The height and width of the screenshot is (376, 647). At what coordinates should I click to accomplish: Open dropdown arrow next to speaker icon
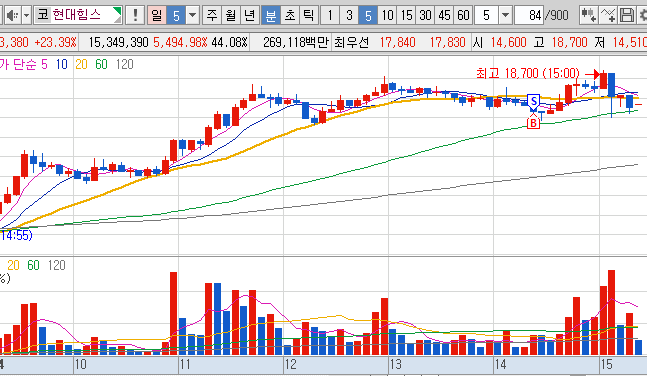(x=26, y=16)
